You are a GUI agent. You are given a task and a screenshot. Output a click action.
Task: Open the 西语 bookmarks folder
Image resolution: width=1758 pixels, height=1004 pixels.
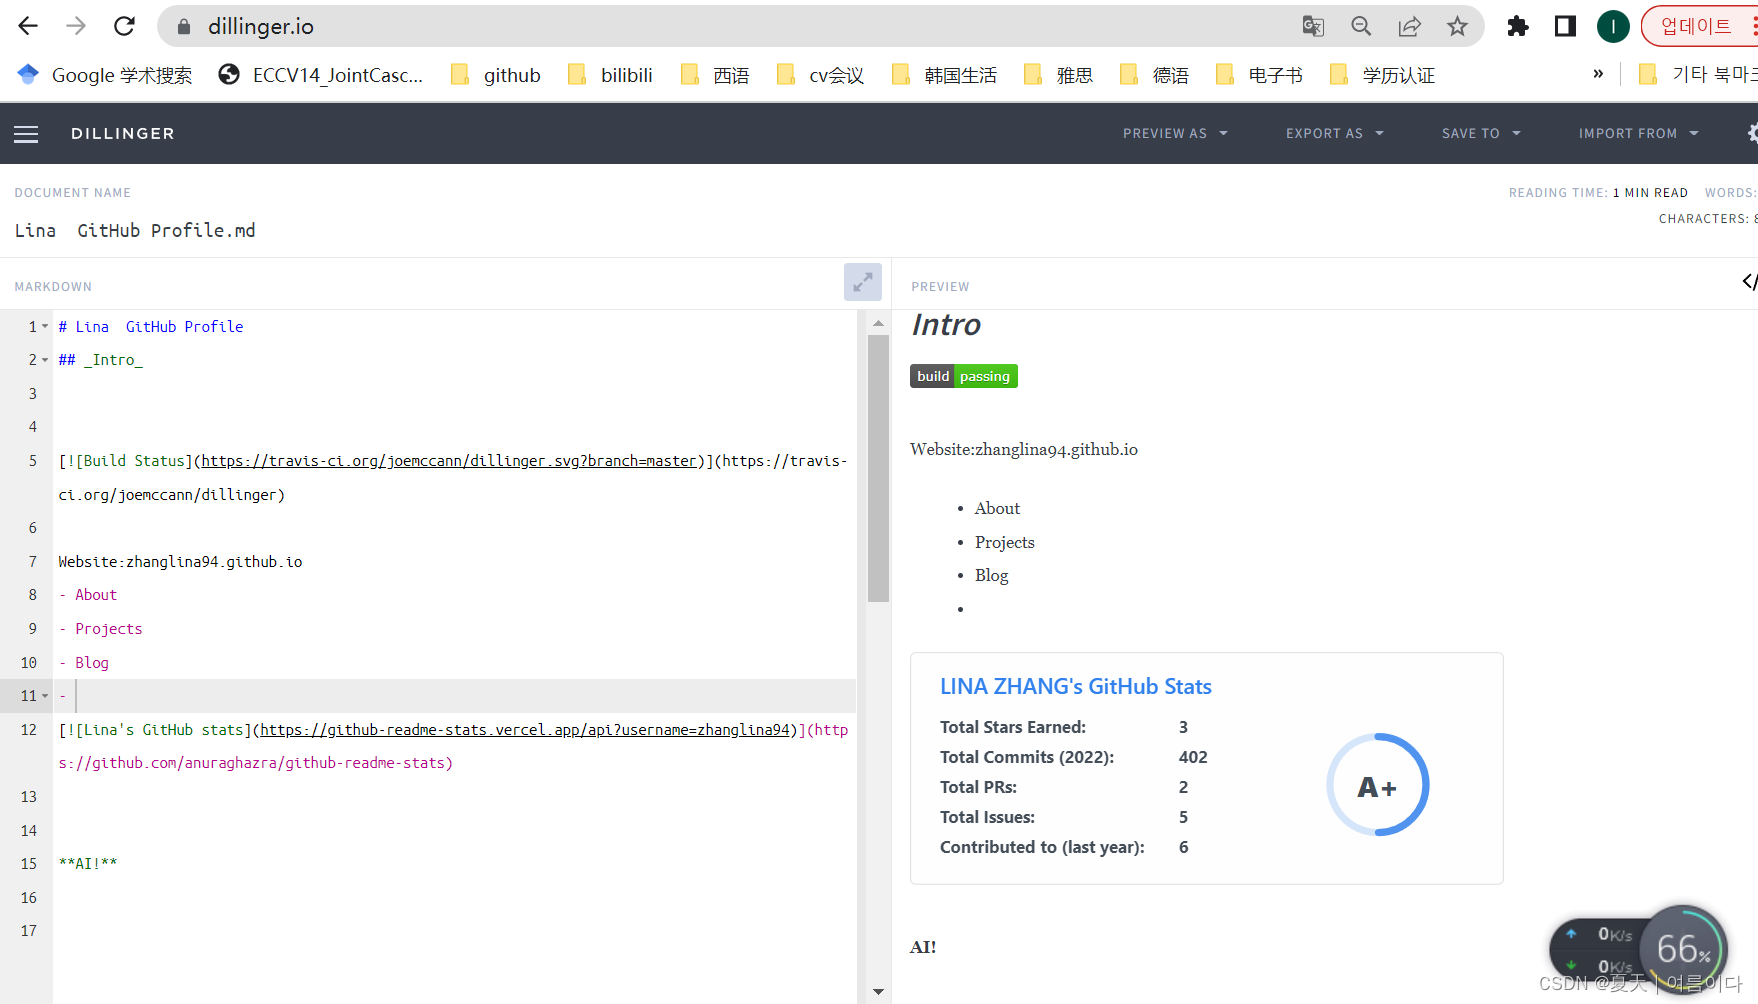pos(715,75)
